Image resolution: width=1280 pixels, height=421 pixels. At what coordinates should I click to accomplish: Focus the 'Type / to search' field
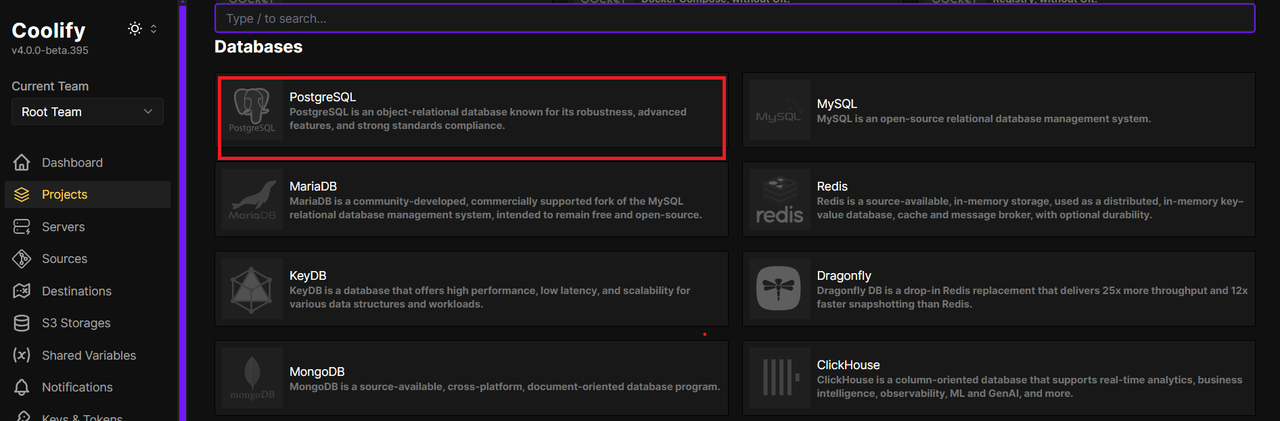pos(734,18)
